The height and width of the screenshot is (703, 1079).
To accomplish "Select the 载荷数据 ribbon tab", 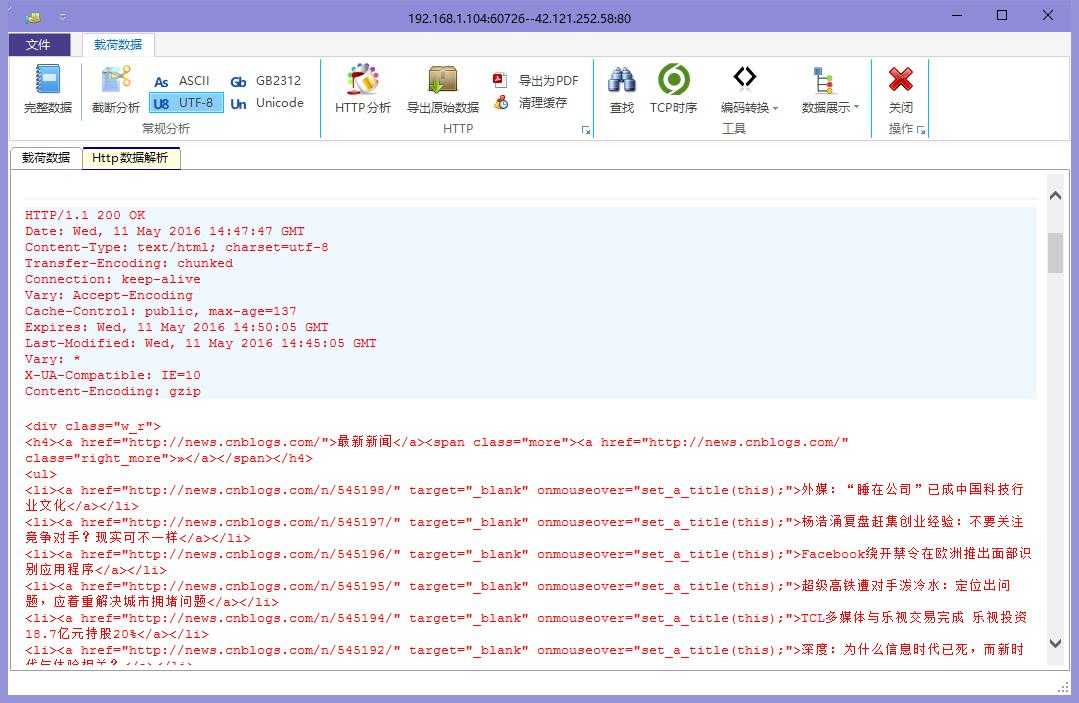I will (118, 45).
